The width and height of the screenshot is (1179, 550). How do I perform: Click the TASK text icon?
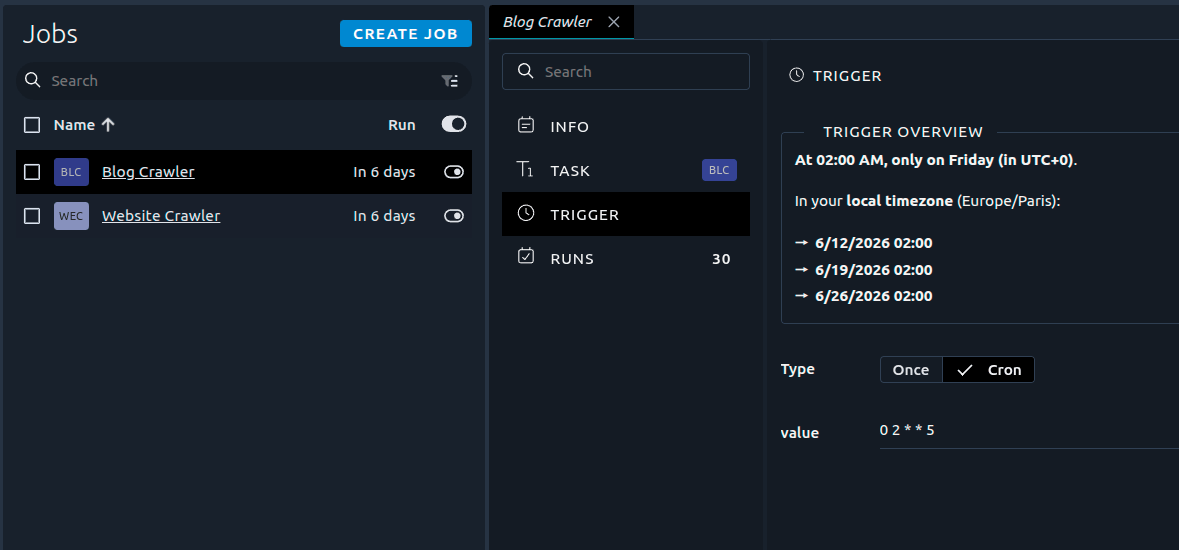click(x=526, y=170)
